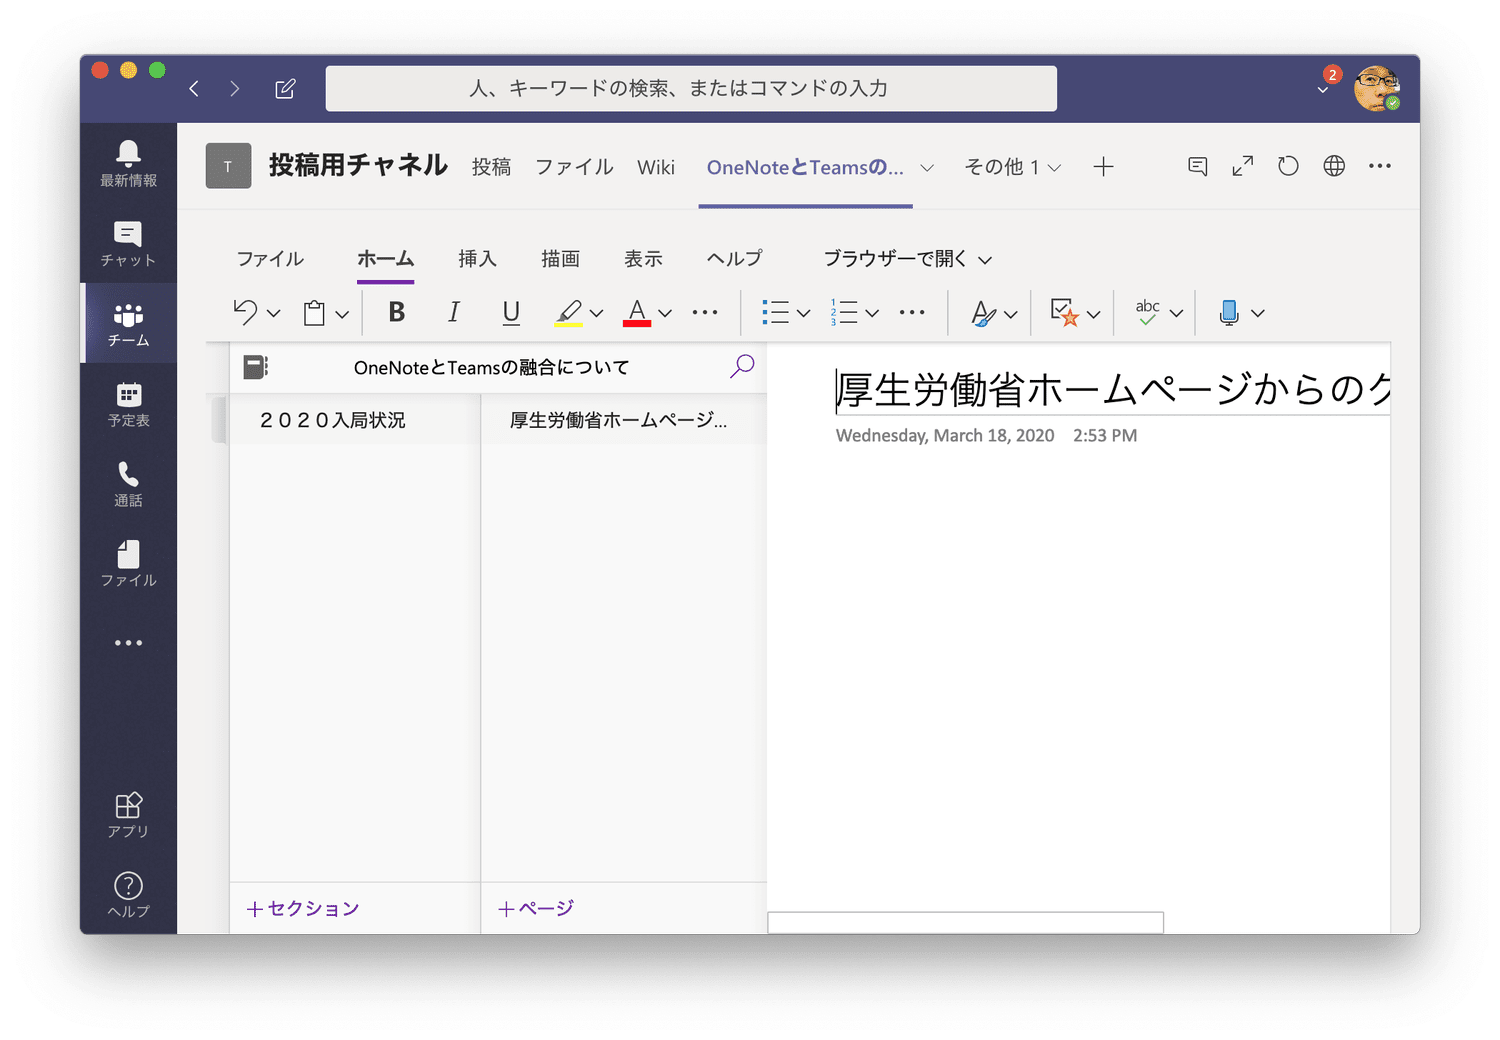
Task: Click the Undo arrow icon
Action: point(245,313)
